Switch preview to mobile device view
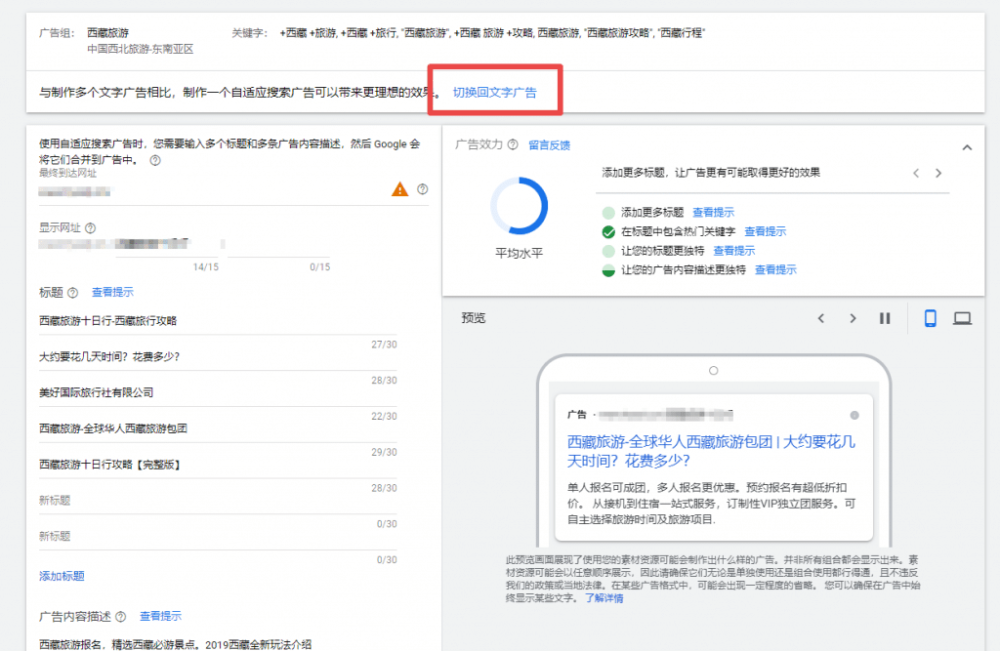The height and width of the screenshot is (651, 1000). tap(930, 318)
